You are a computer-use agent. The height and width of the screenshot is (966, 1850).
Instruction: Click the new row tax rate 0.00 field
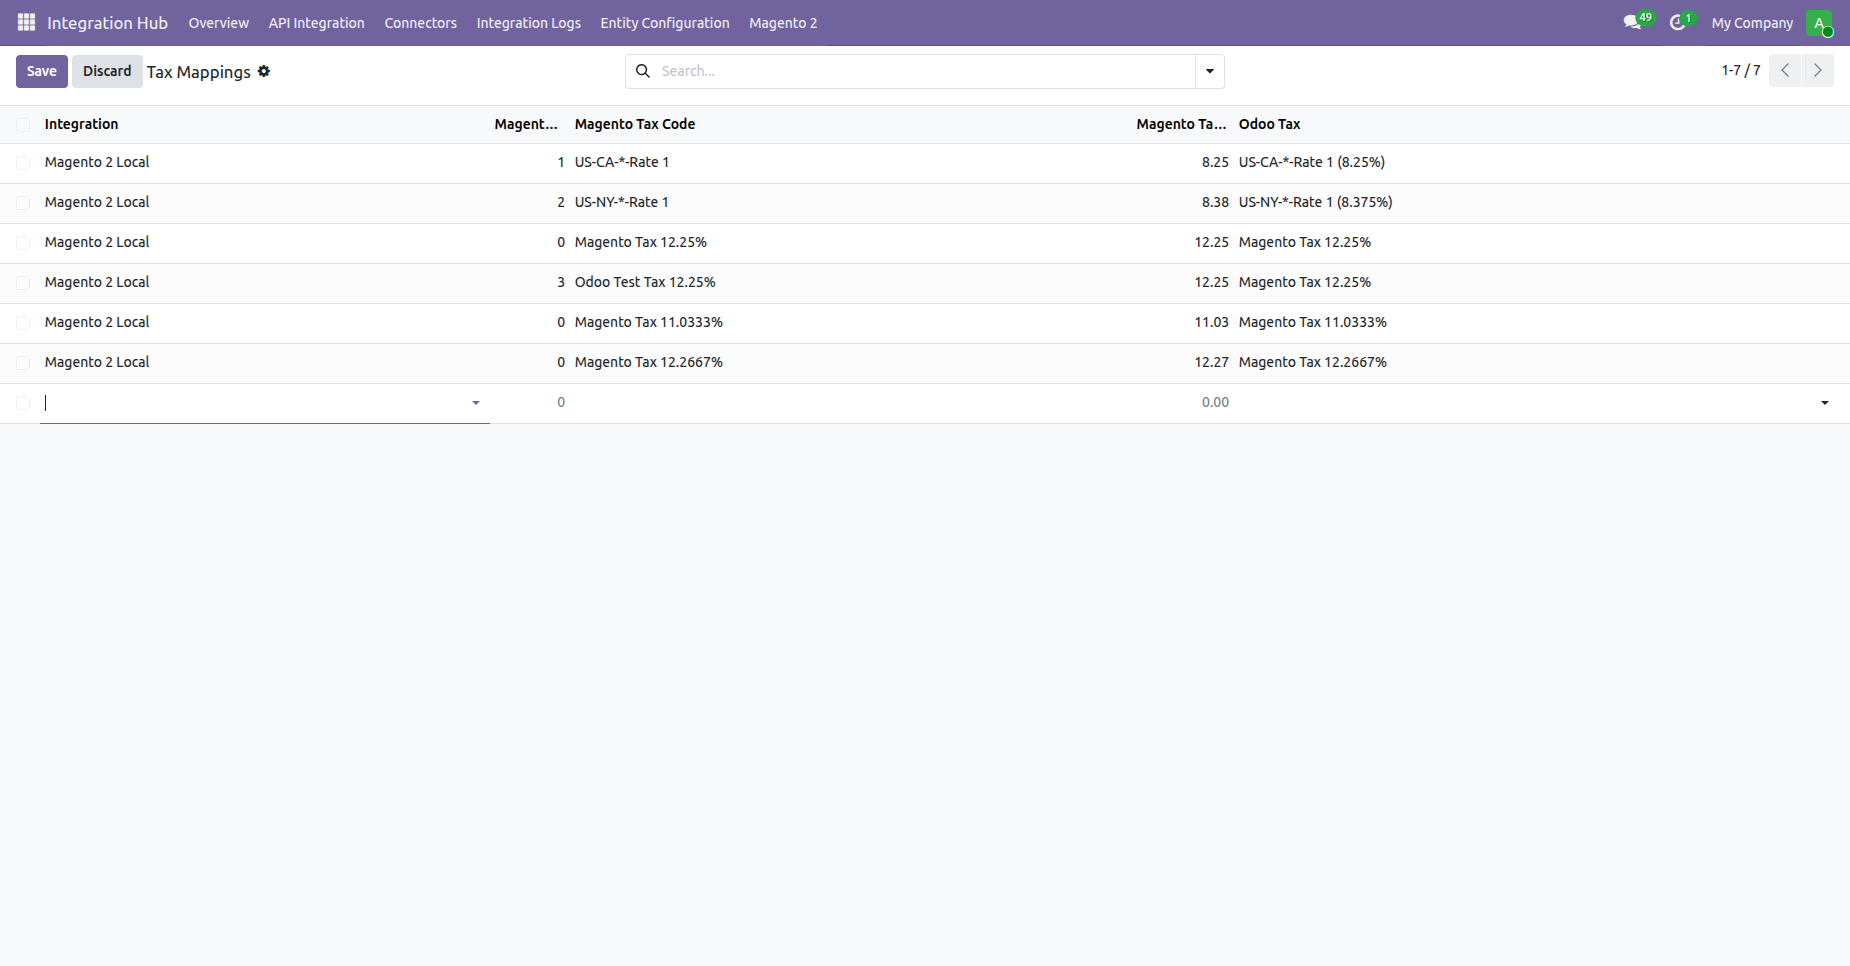[1182, 403]
